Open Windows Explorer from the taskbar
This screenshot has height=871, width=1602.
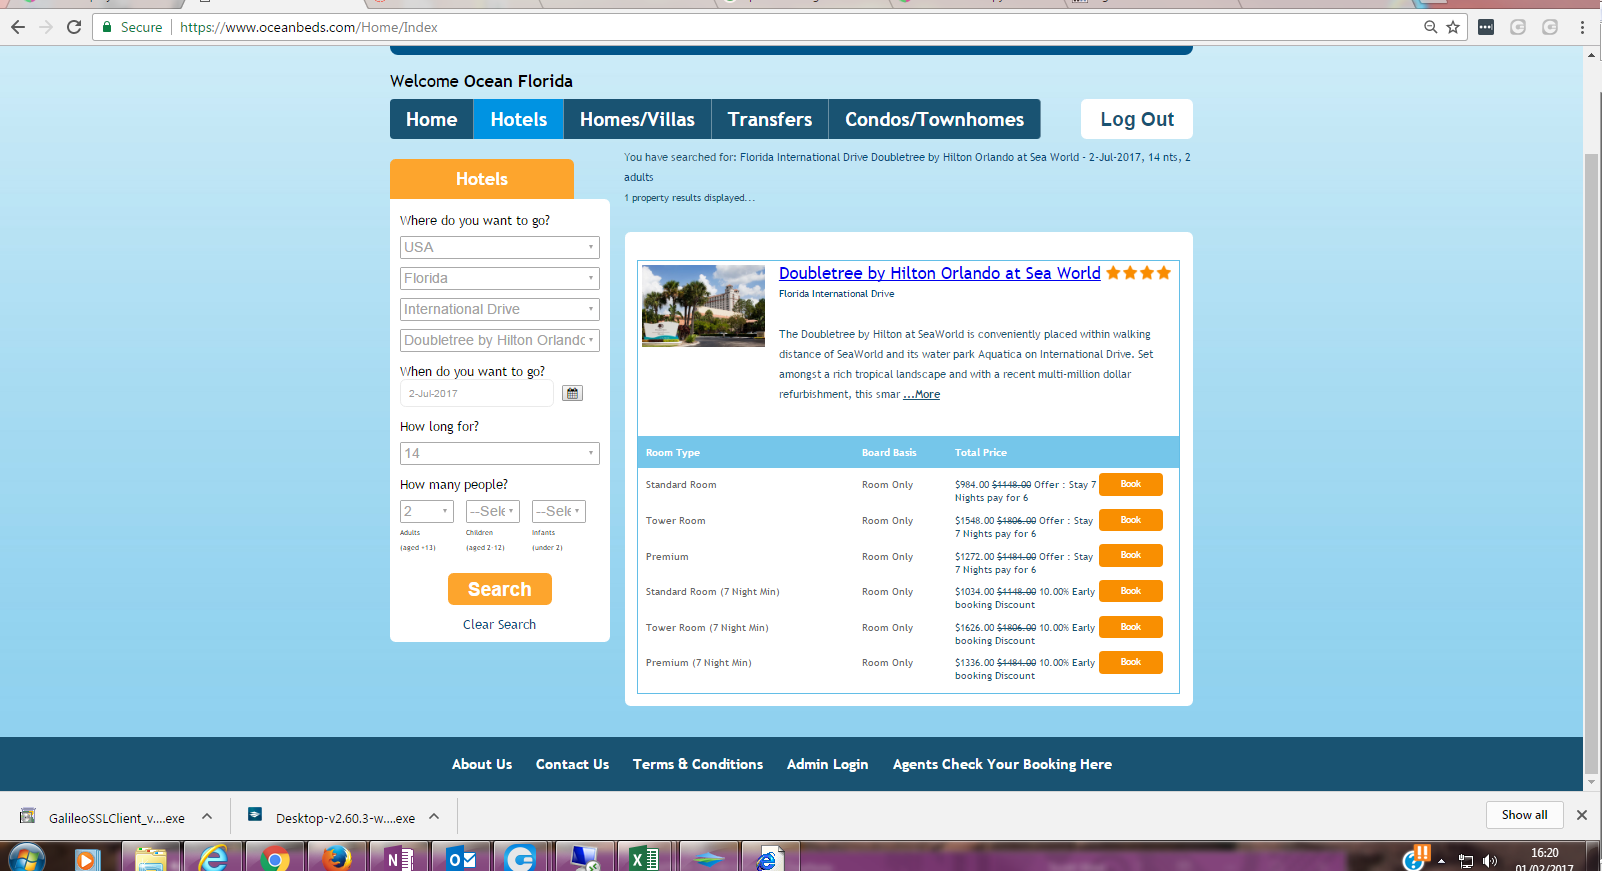tap(151, 858)
